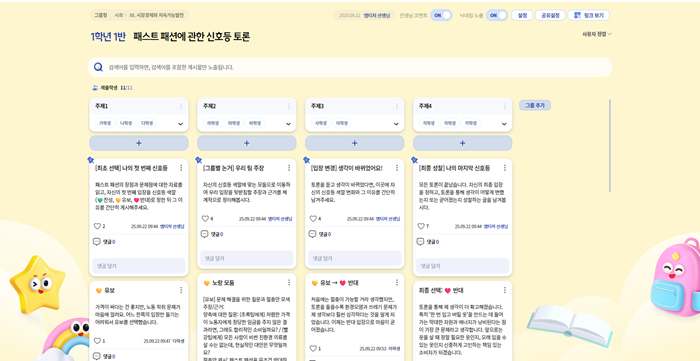Select 바학생 chip in 주제2
This screenshot has height=361, width=700.
point(255,123)
